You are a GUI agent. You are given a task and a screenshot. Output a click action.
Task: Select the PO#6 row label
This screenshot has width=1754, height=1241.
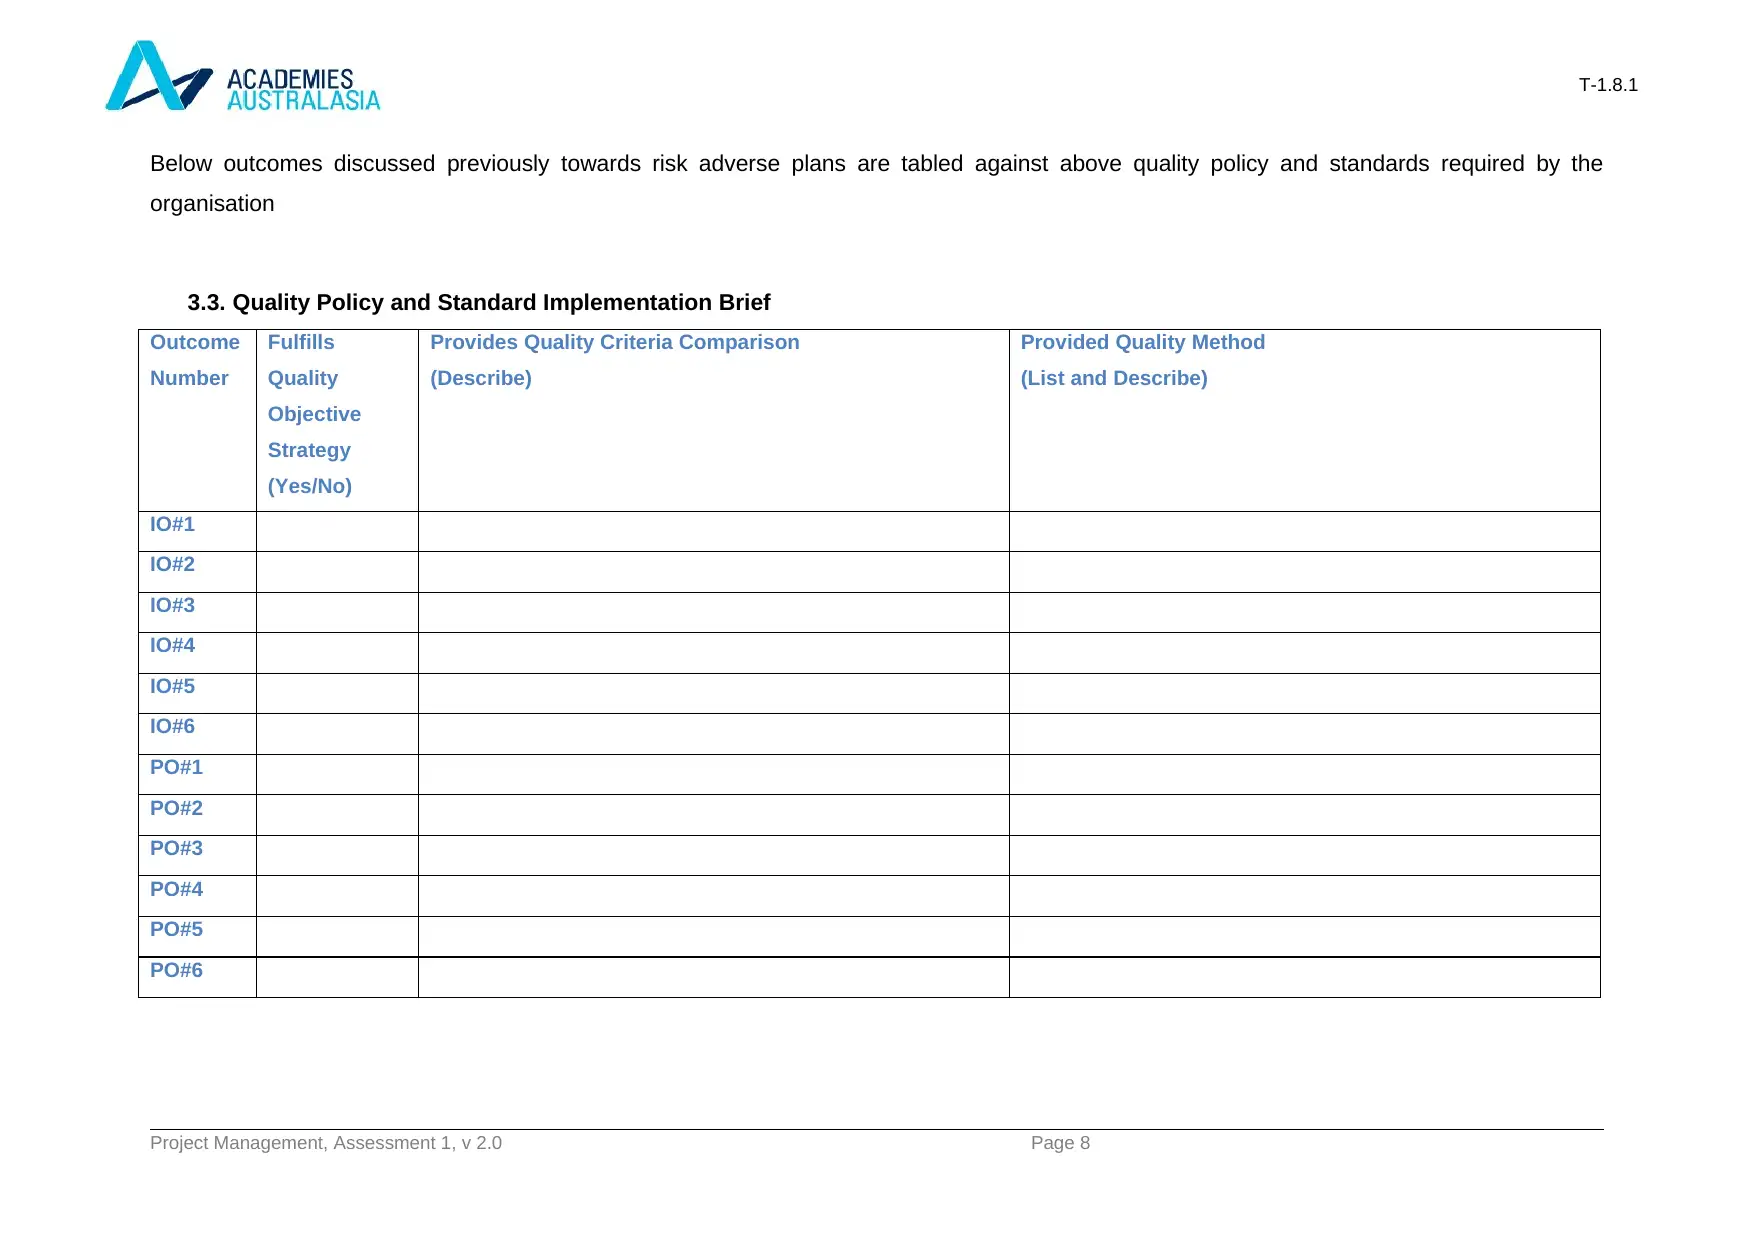click(x=176, y=970)
